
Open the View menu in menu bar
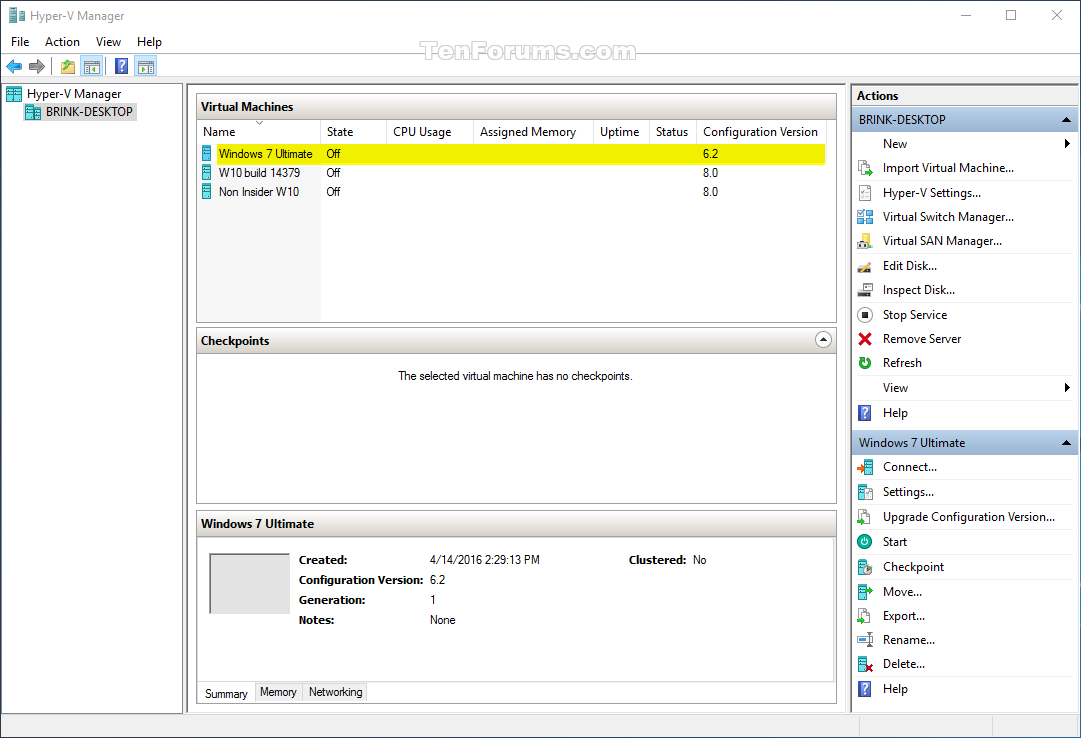108,41
